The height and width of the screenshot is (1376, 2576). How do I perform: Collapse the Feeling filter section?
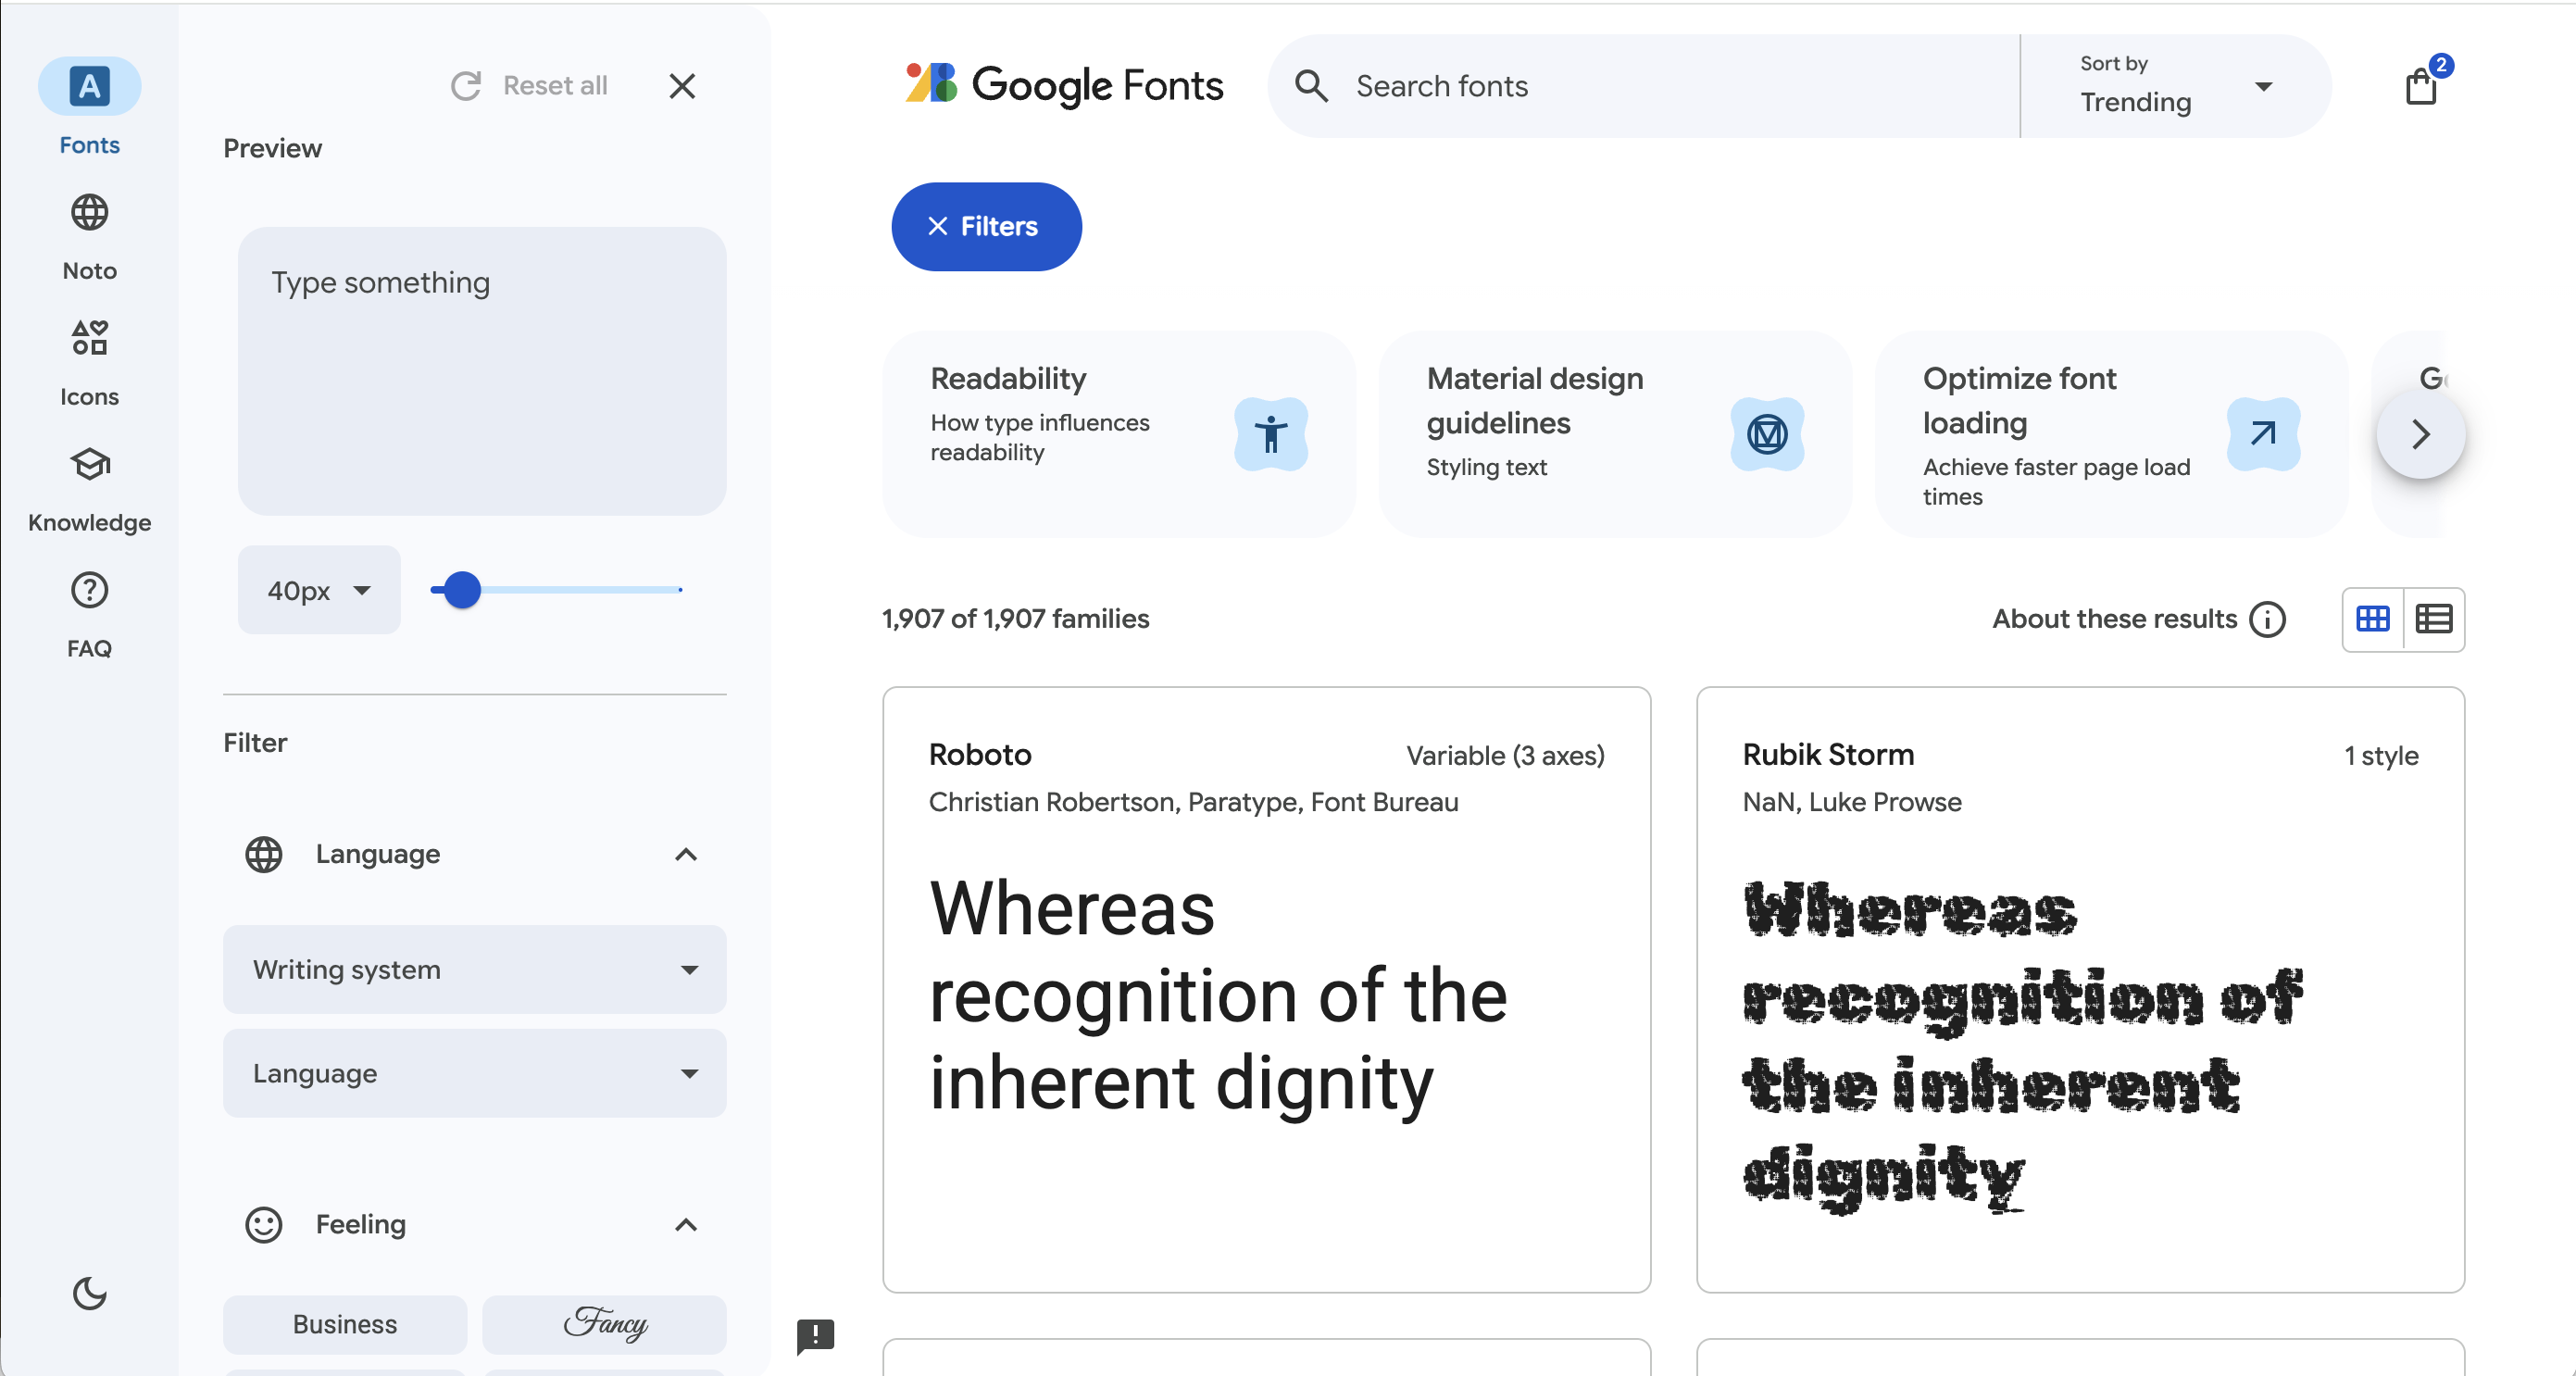(x=685, y=1224)
